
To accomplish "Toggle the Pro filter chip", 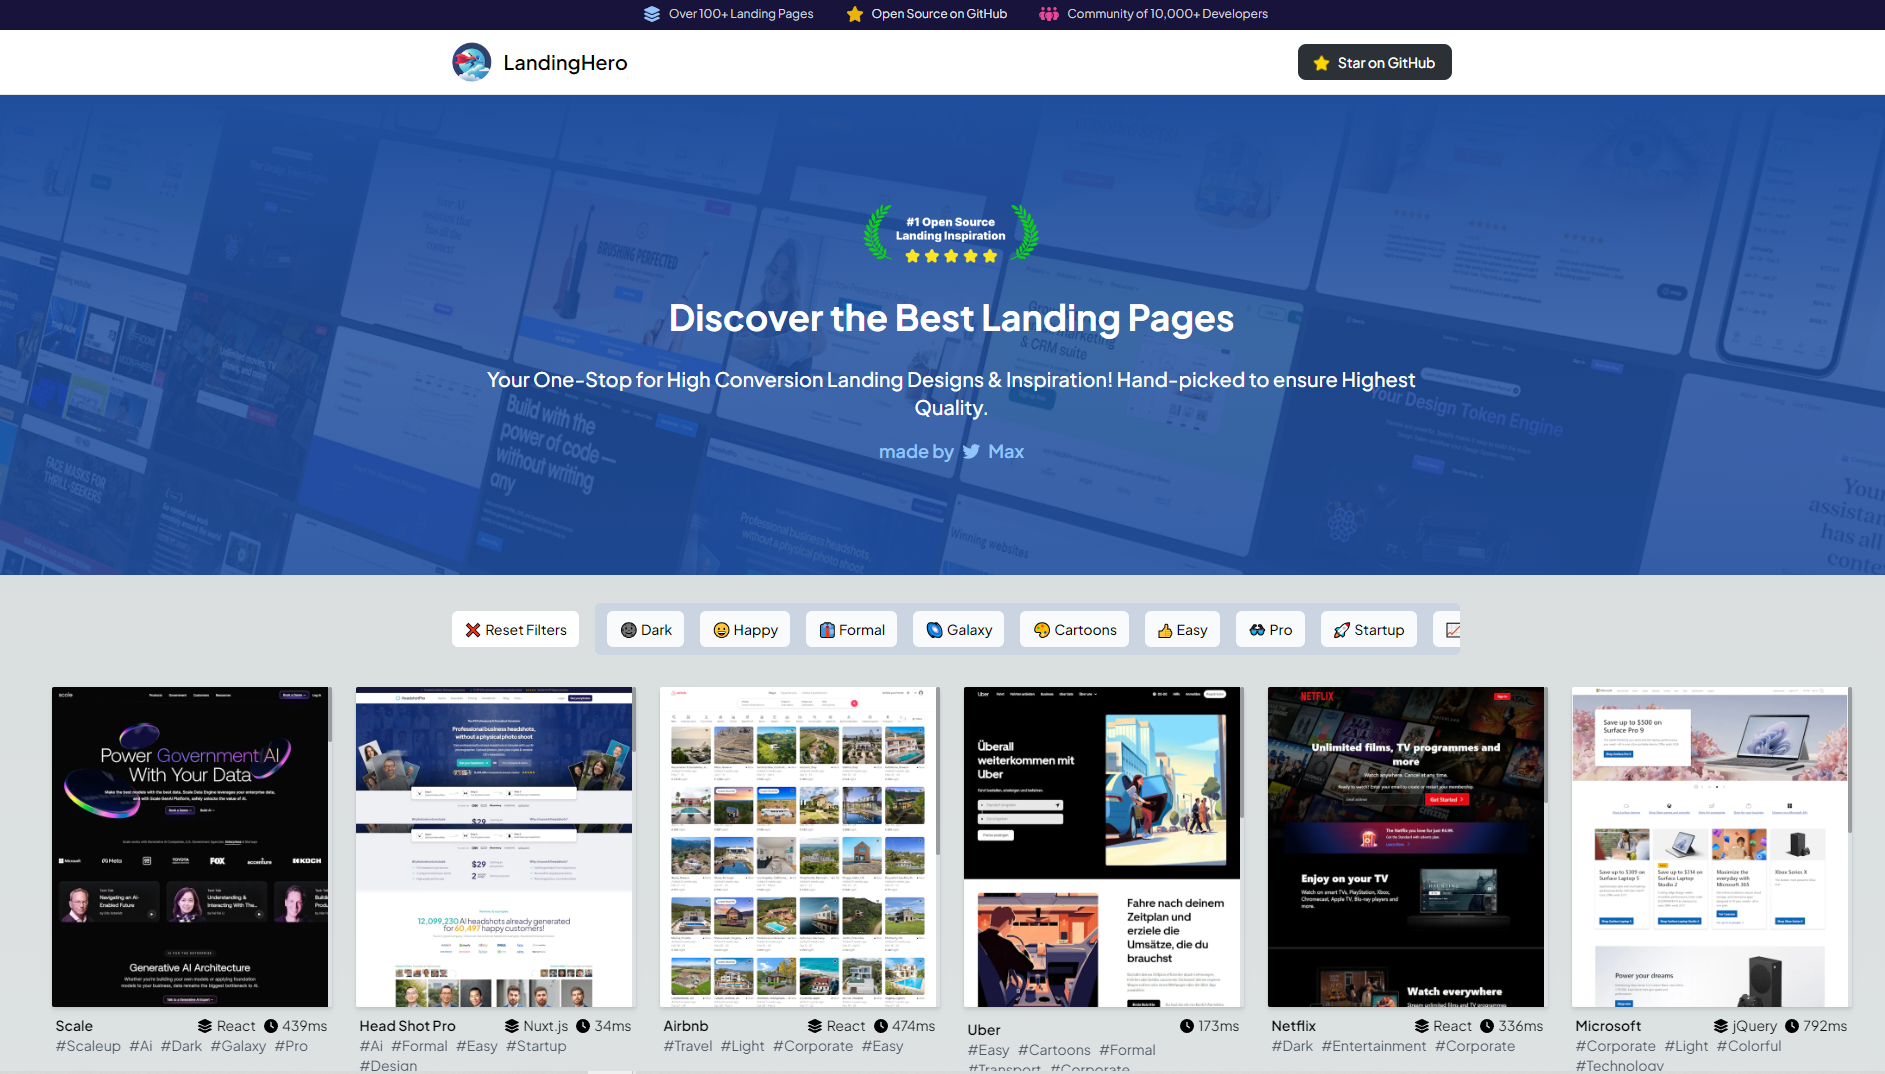I will pyautogui.click(x=1270, y=630).
